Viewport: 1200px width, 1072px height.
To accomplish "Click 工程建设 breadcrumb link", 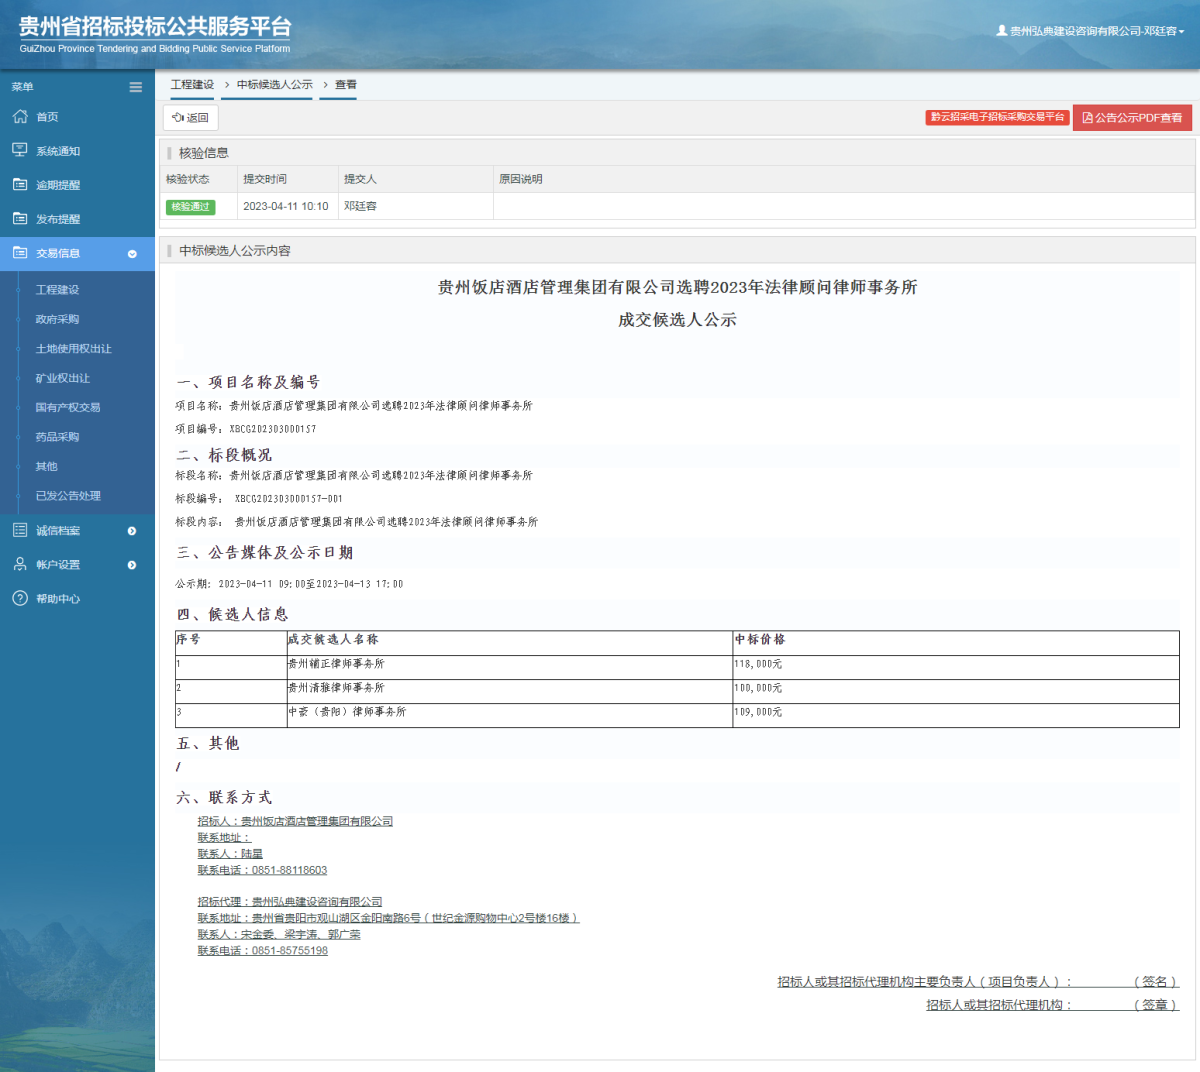I will [192, 85].
